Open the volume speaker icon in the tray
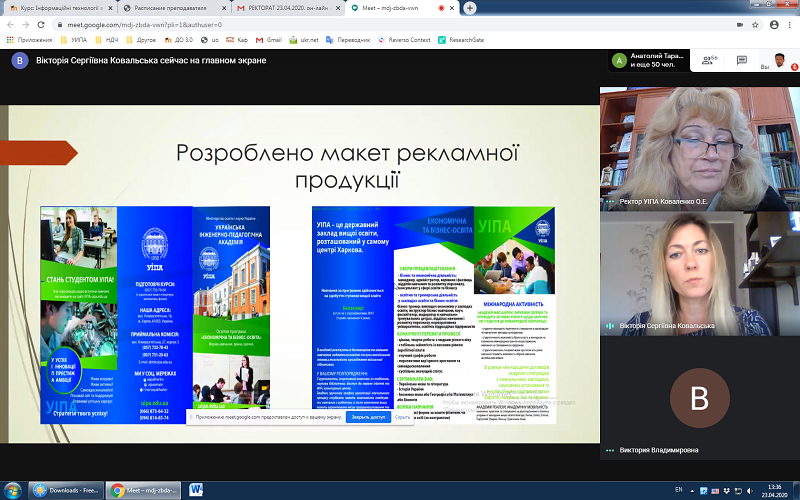 click(749, 491)
